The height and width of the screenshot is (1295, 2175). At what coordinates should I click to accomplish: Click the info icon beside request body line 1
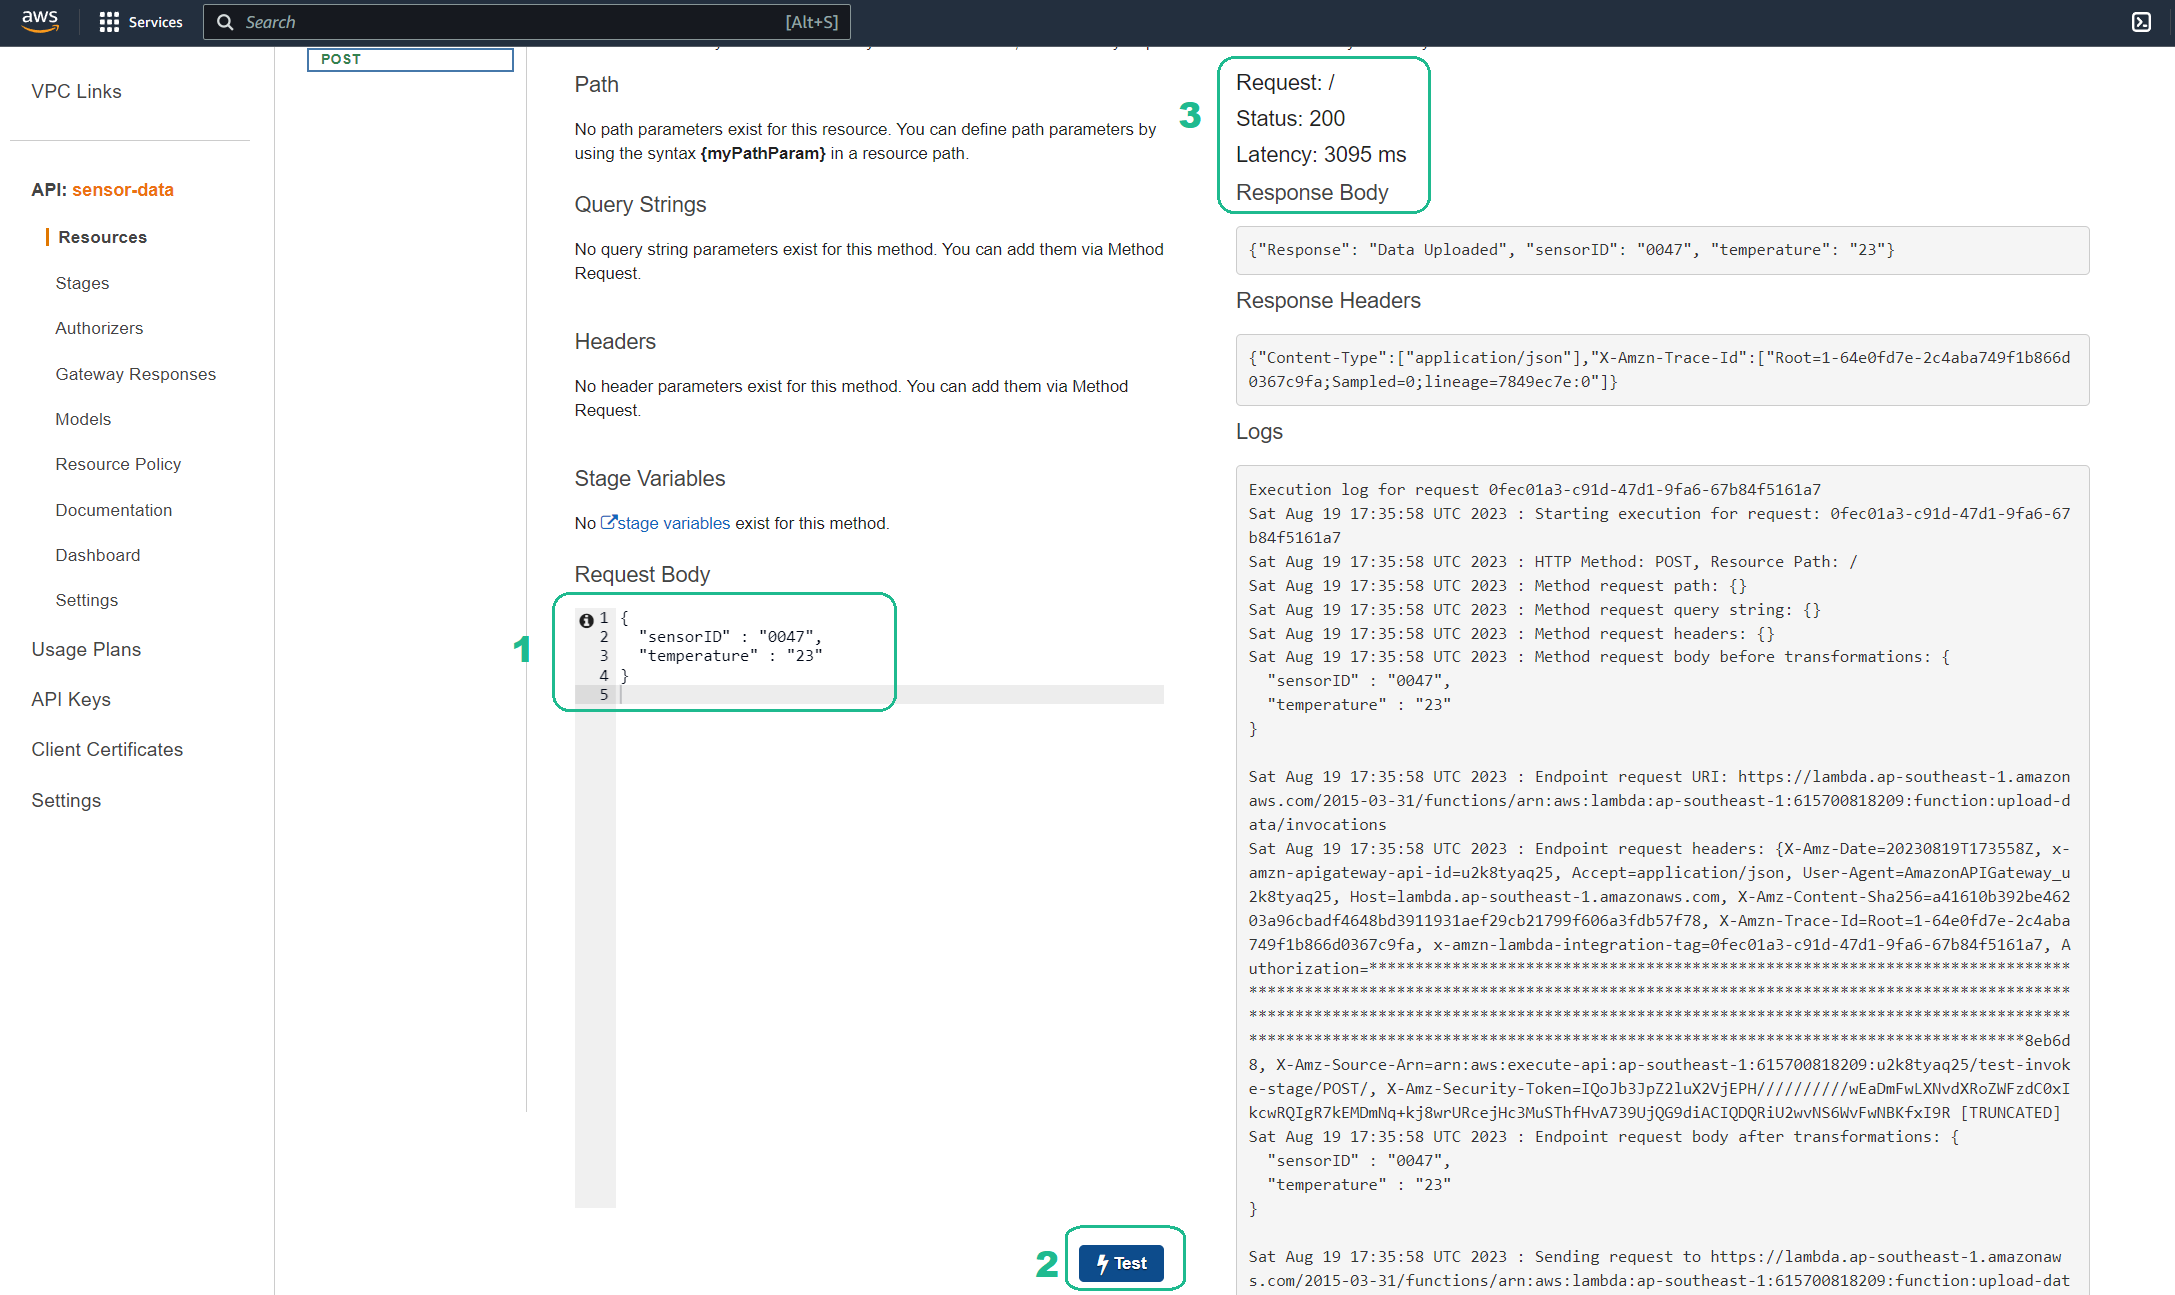[586, 620]
